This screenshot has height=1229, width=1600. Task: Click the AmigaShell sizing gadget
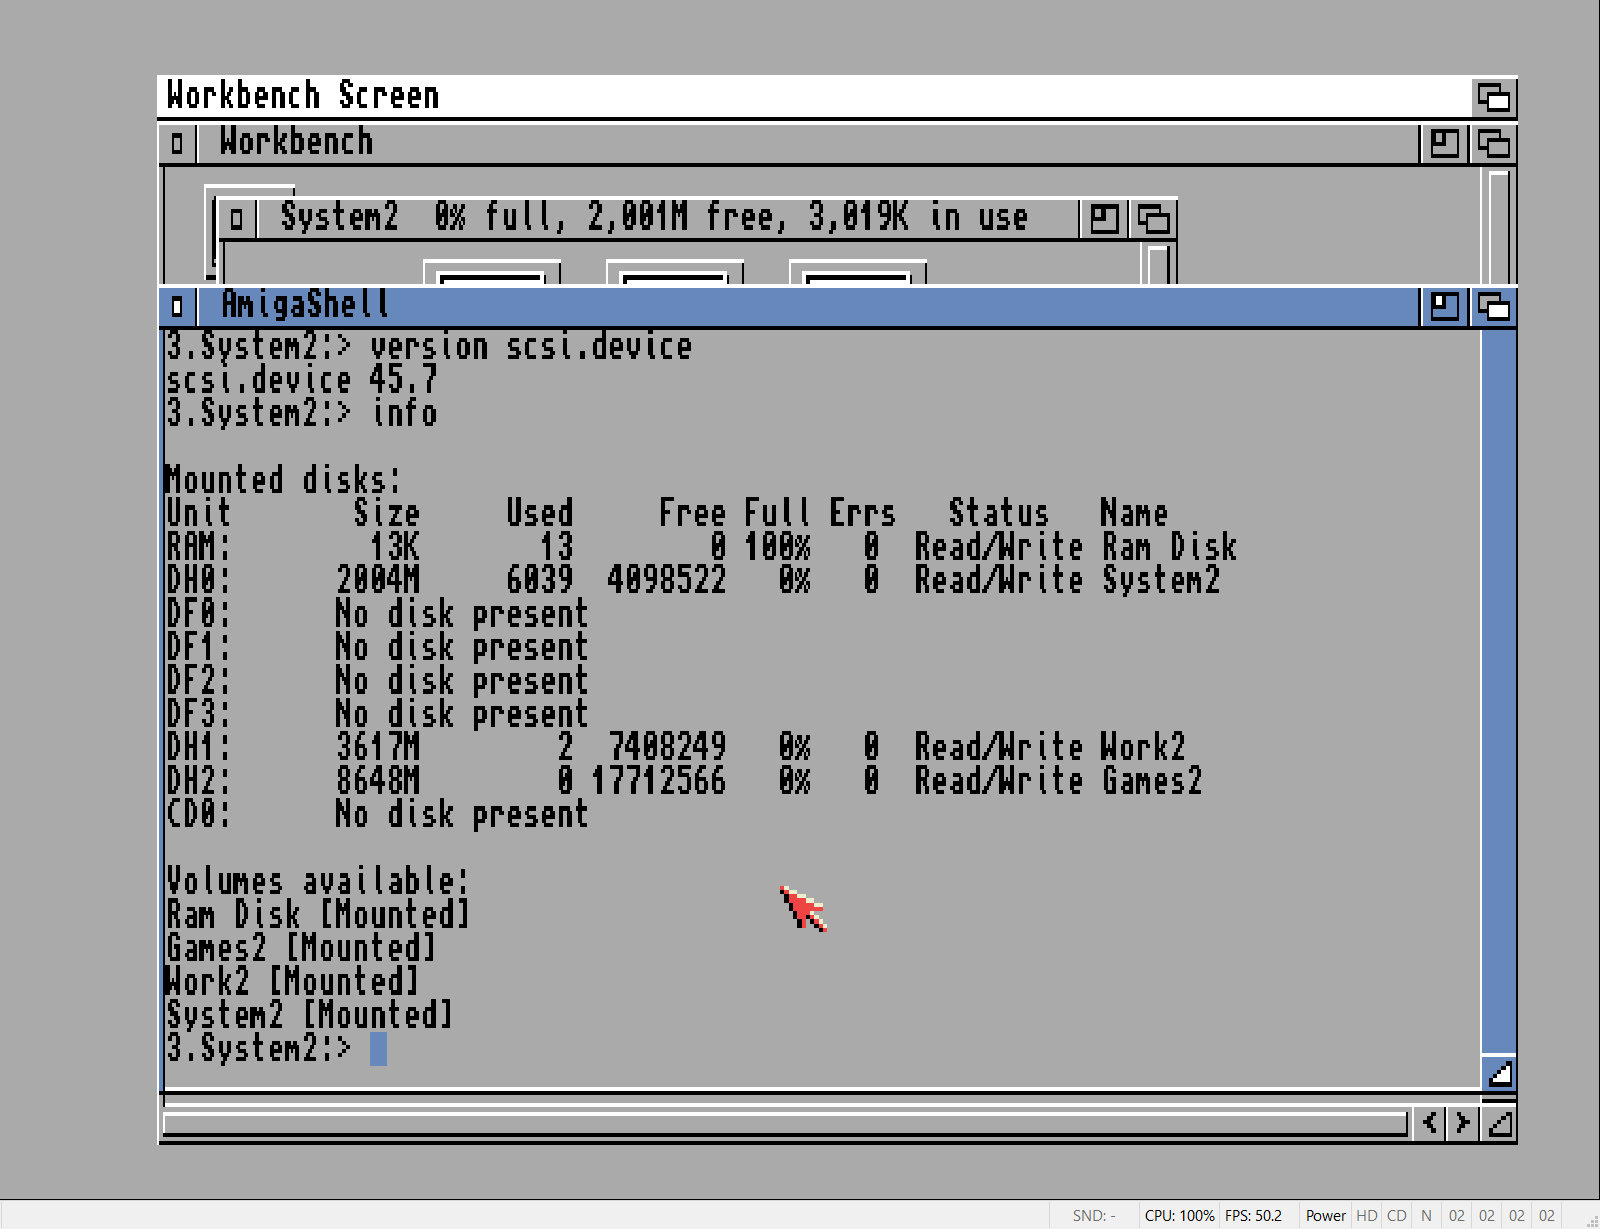coord(1499,1073)
